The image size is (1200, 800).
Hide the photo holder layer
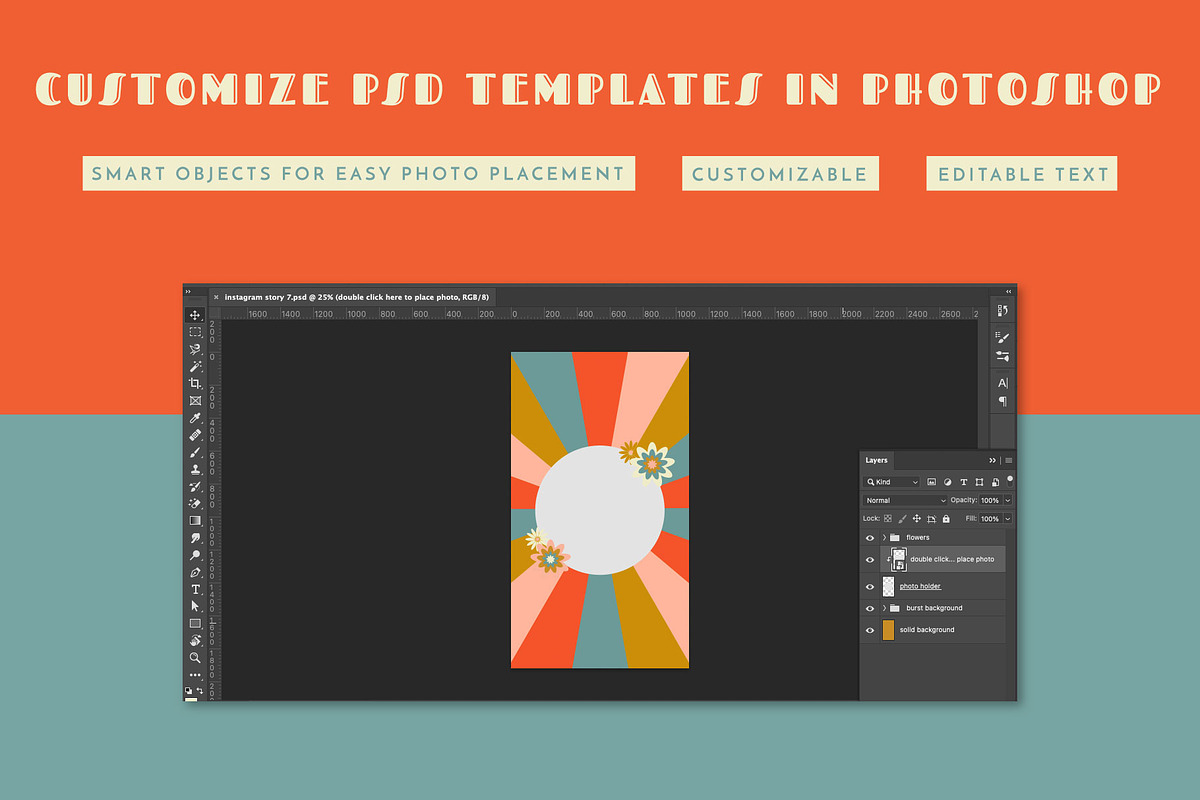(870, 586)
